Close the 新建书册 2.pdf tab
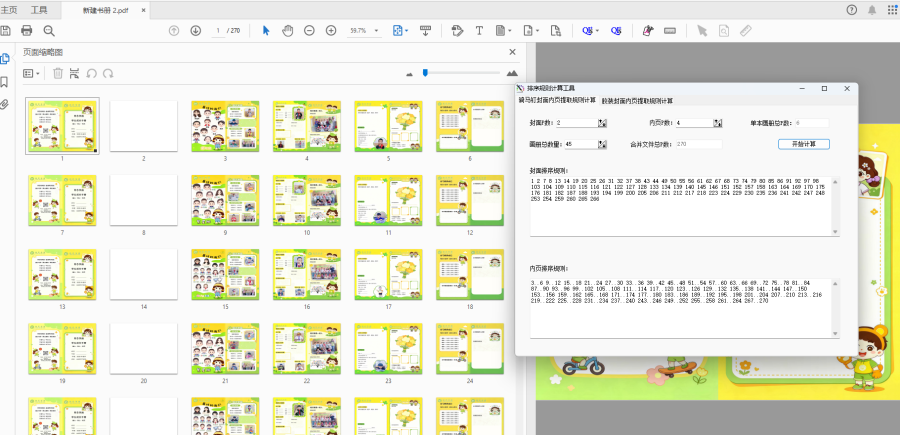This screenshot has width=900, height=435. pos(143,10)
